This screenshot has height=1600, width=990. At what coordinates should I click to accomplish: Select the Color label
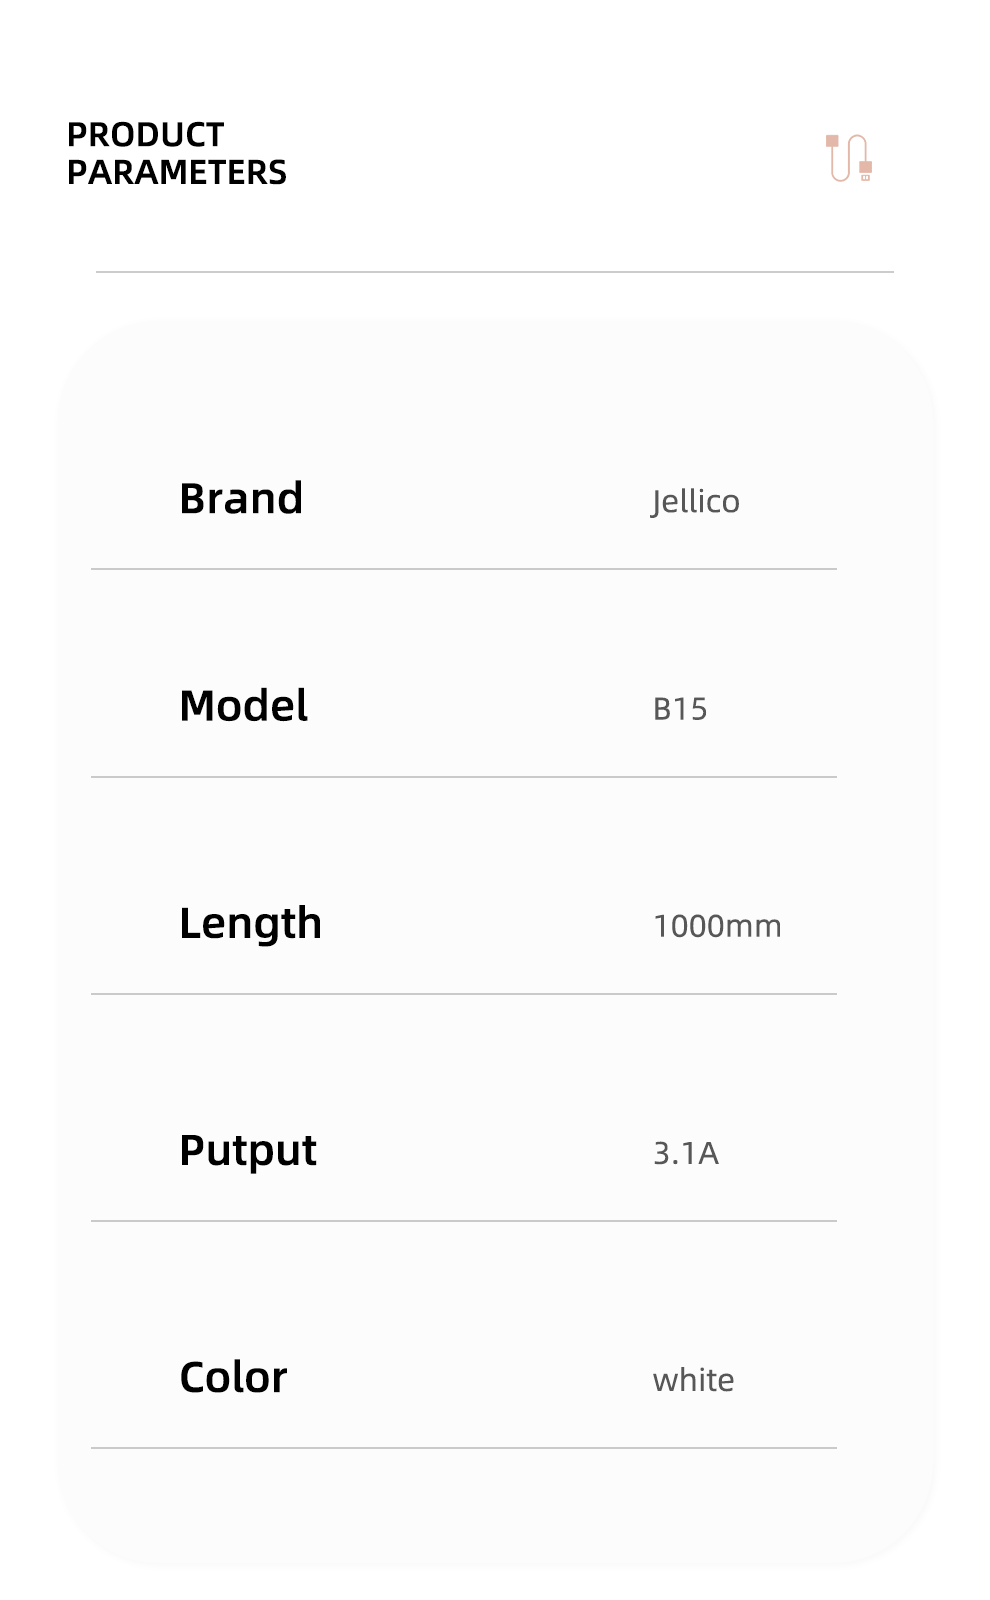233,1378
